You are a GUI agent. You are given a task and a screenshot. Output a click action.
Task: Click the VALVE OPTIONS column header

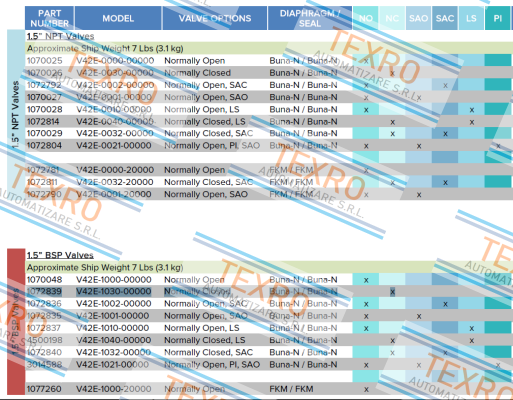pos(215,18)
